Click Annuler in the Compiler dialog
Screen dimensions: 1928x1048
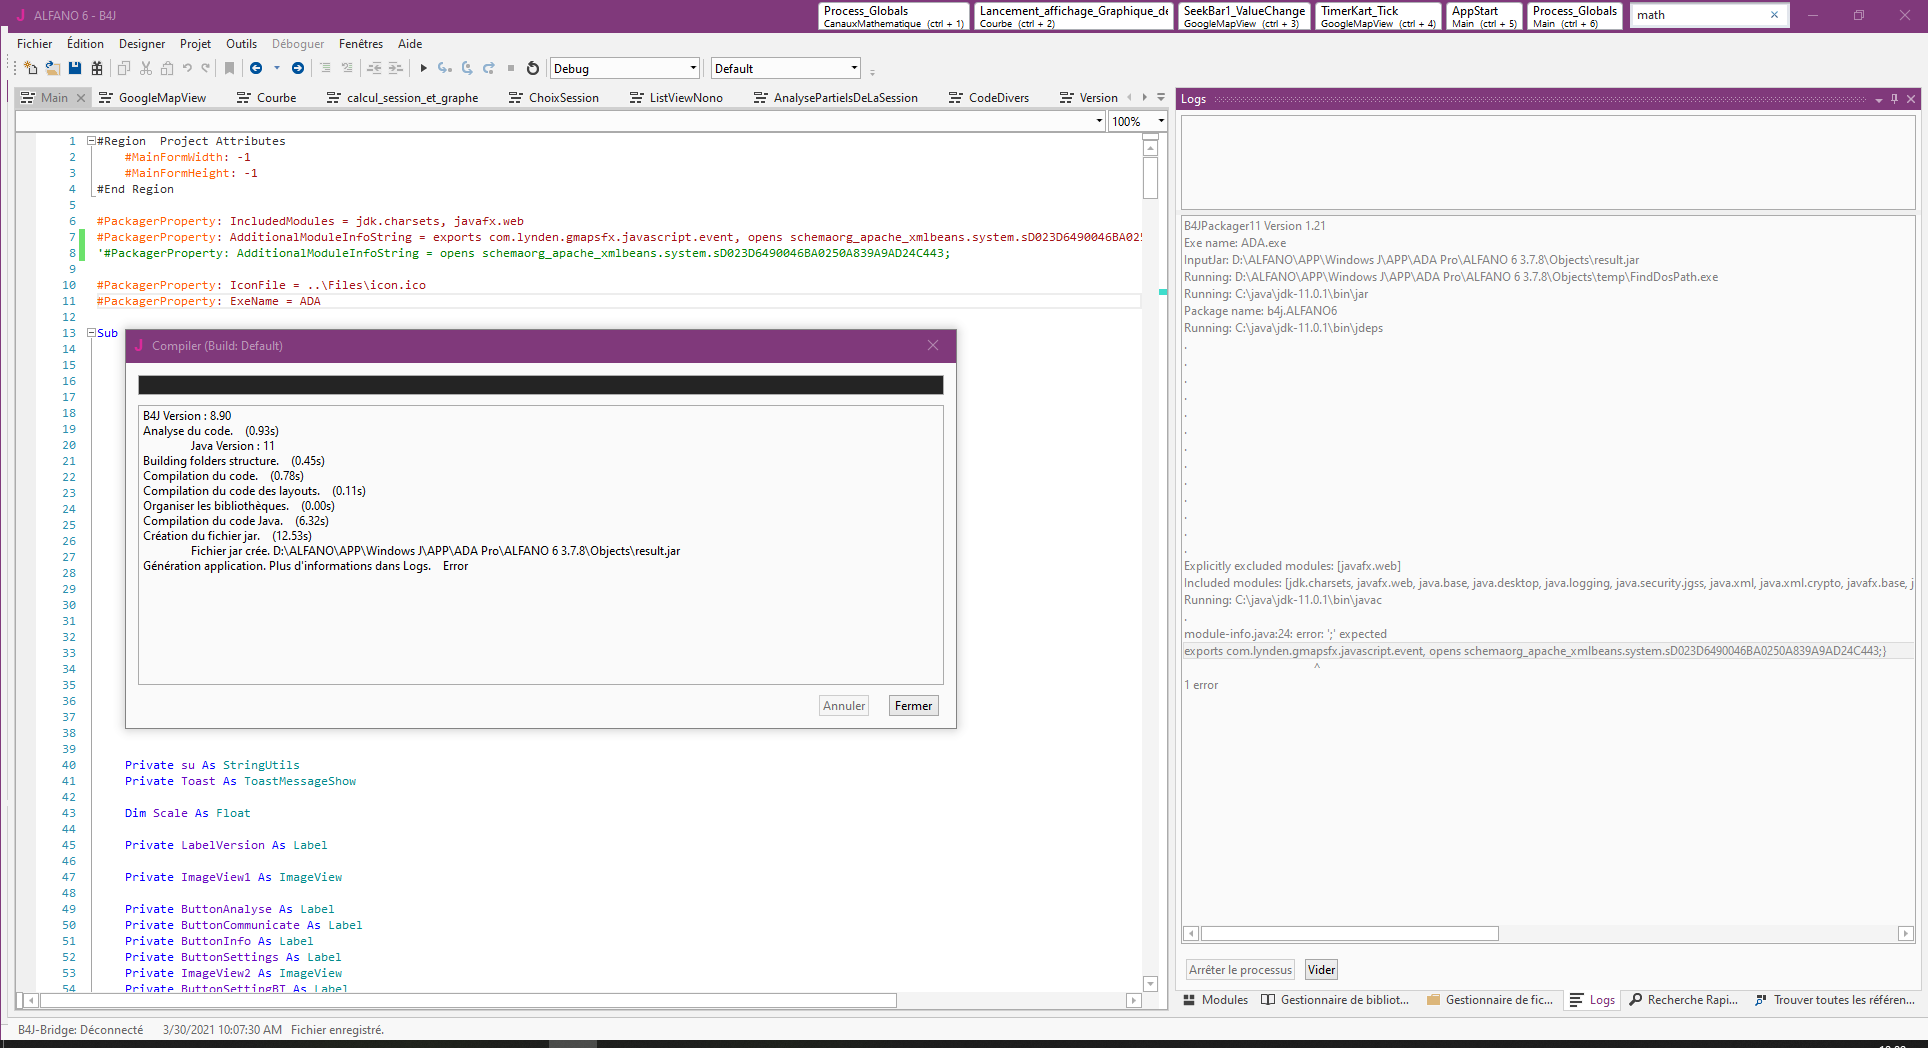click(844, 706)
